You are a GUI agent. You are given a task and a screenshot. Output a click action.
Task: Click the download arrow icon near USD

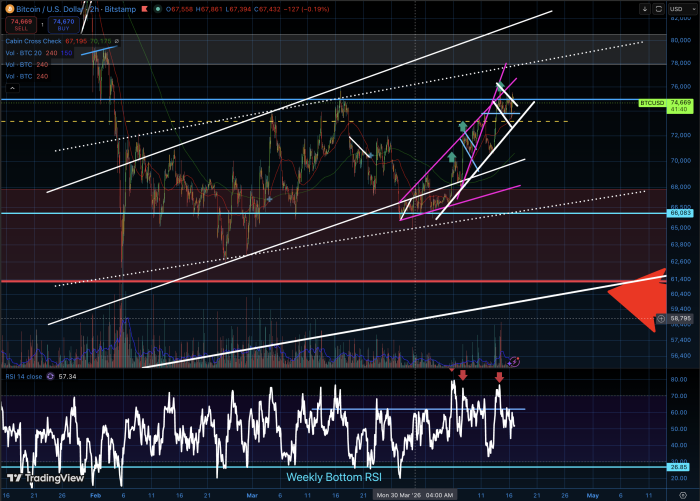click(x=644, y=9)
